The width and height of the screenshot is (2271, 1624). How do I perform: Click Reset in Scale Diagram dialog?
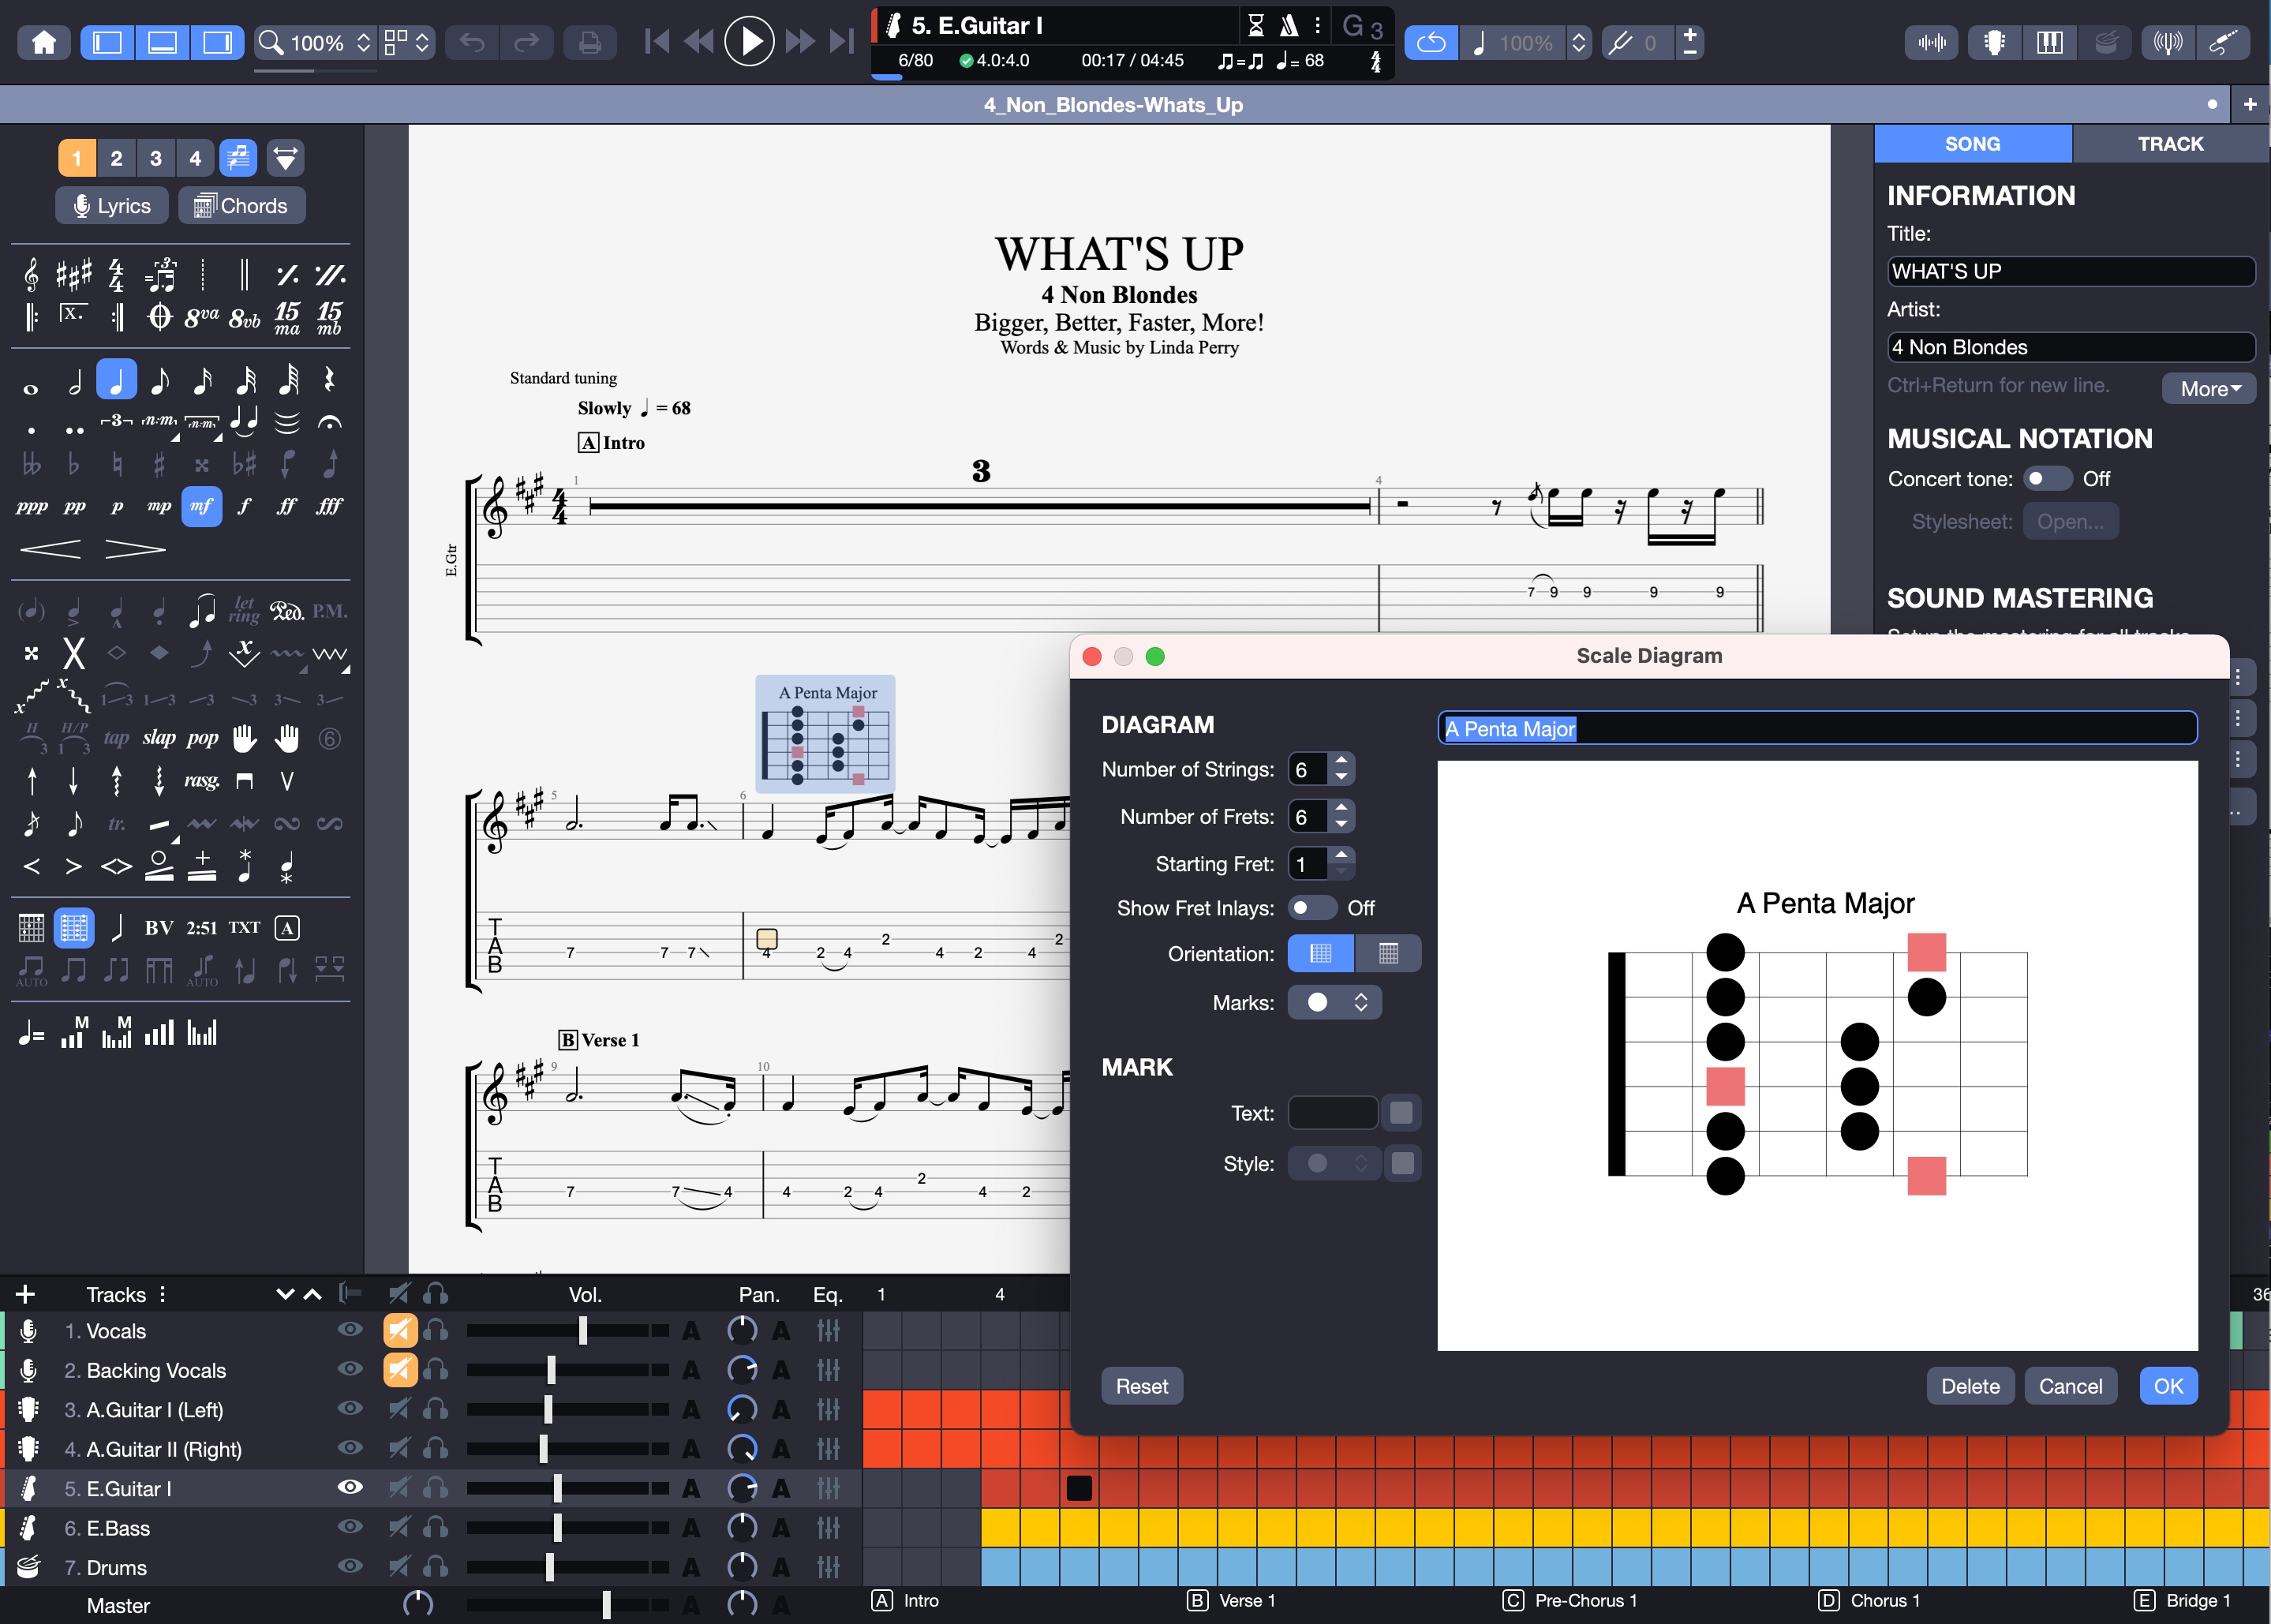tap(1142, 1386)
